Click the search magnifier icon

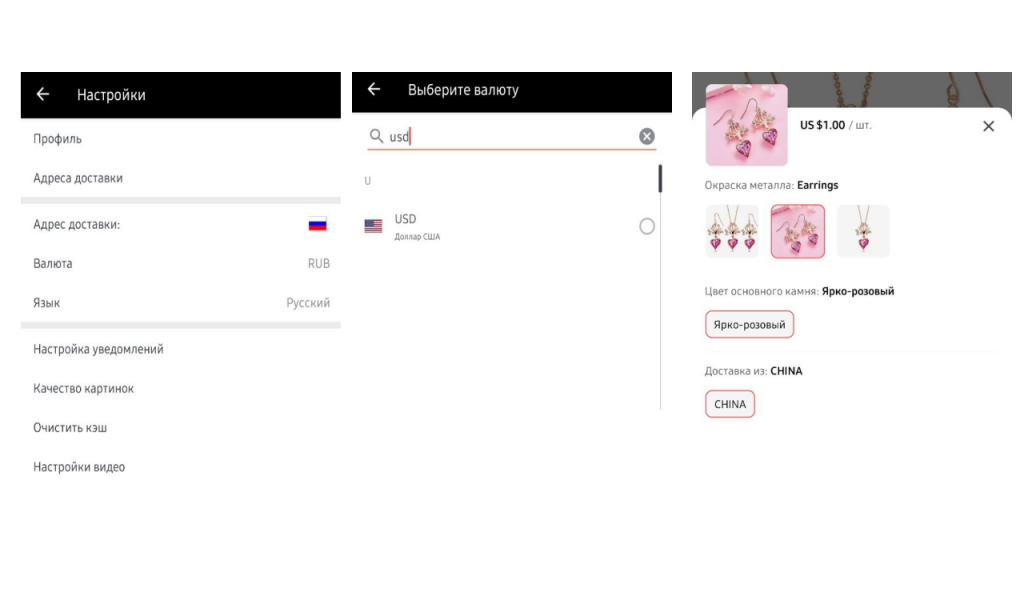(376, 136)
